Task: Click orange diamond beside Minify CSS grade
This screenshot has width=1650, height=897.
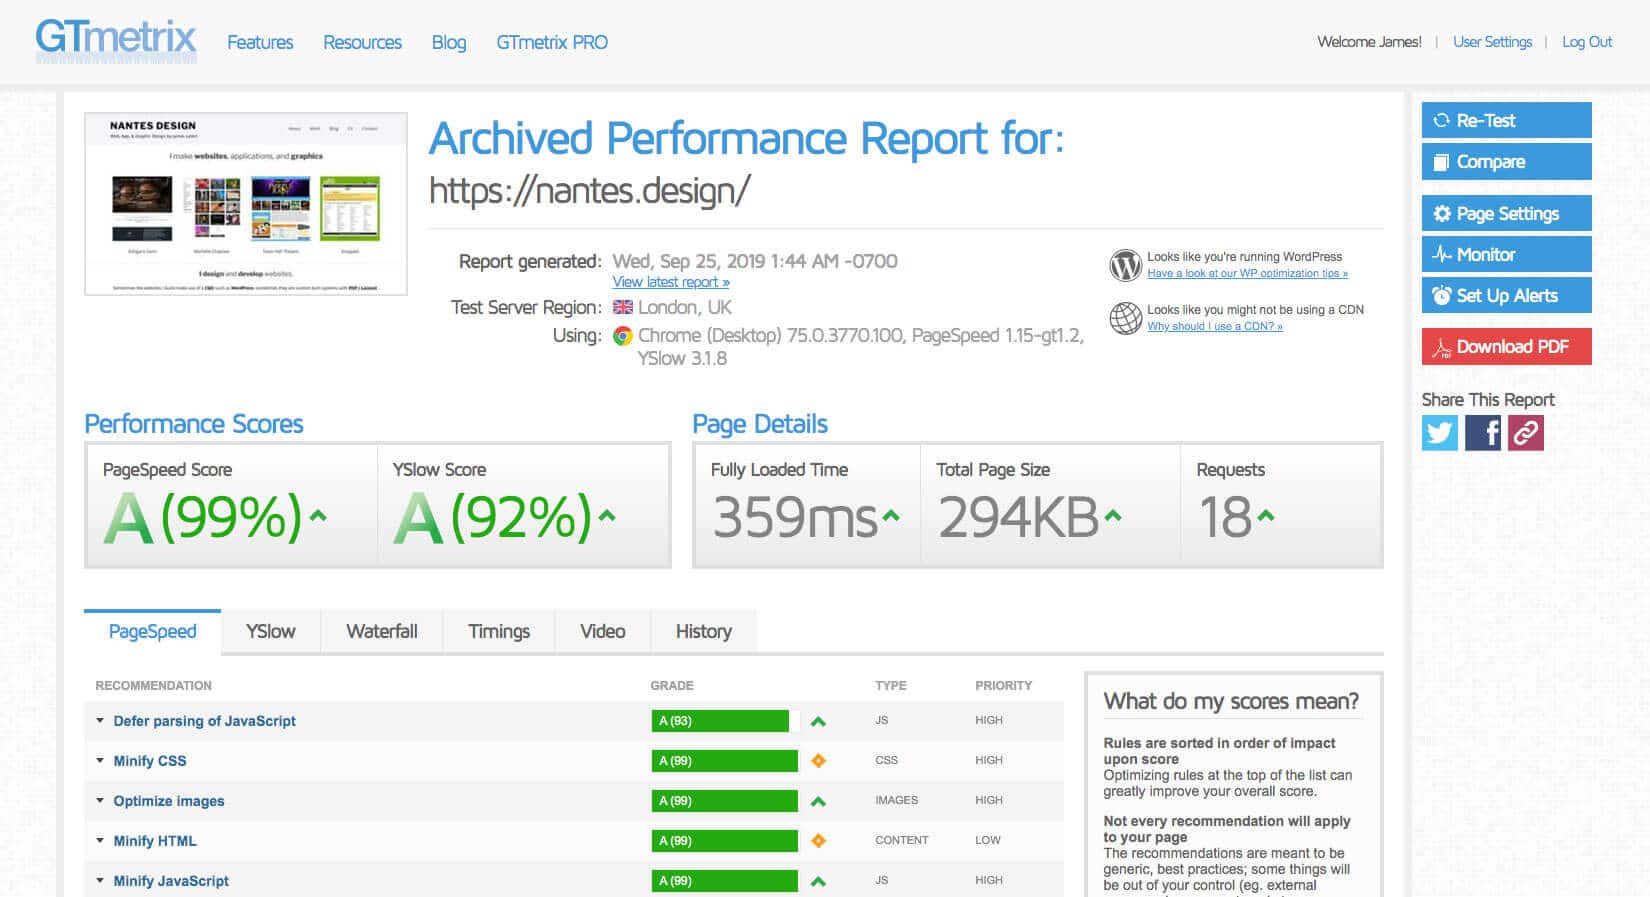Action: pos(818,761)
